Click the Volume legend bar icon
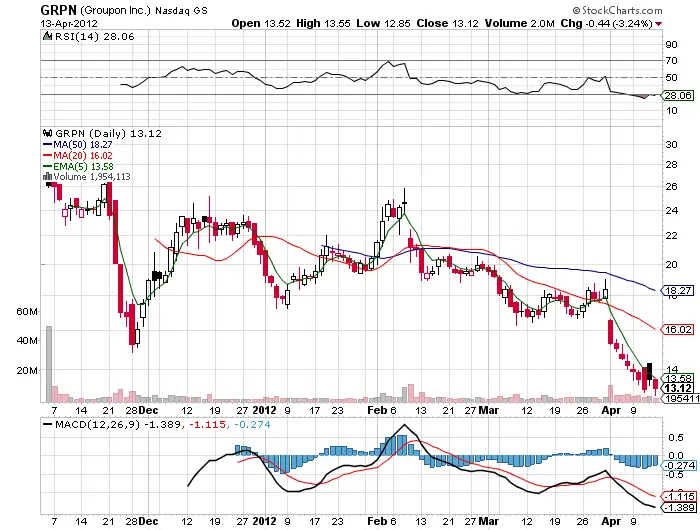700x530 pixels. coord(47,177)
